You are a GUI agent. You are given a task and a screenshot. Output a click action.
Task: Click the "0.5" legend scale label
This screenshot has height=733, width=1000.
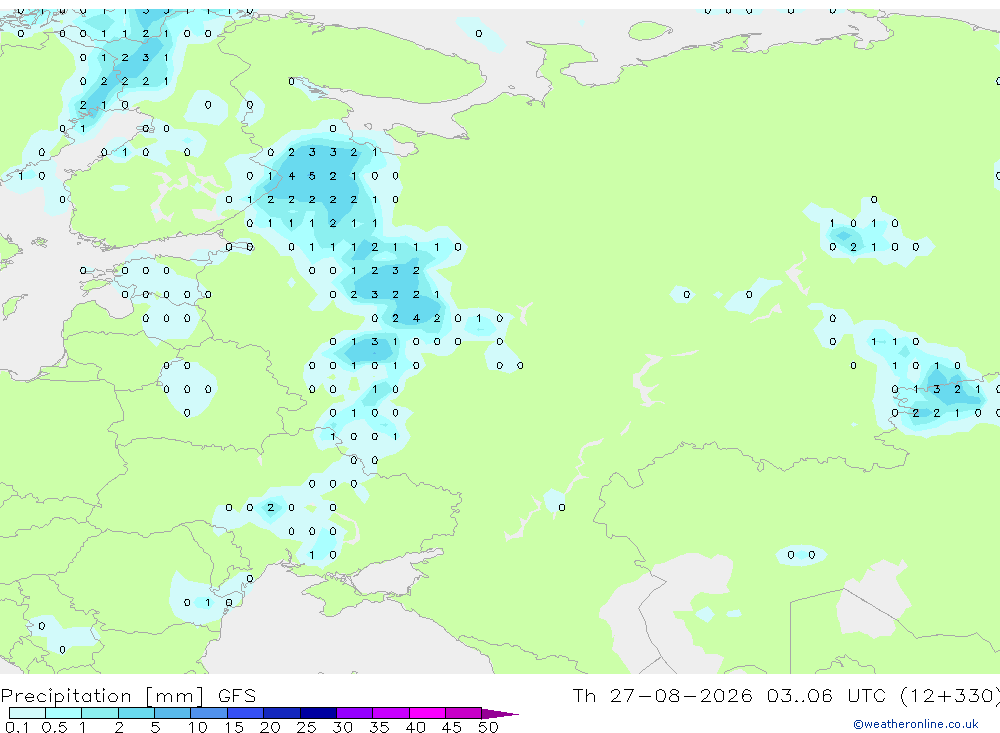tap(54, 727)
